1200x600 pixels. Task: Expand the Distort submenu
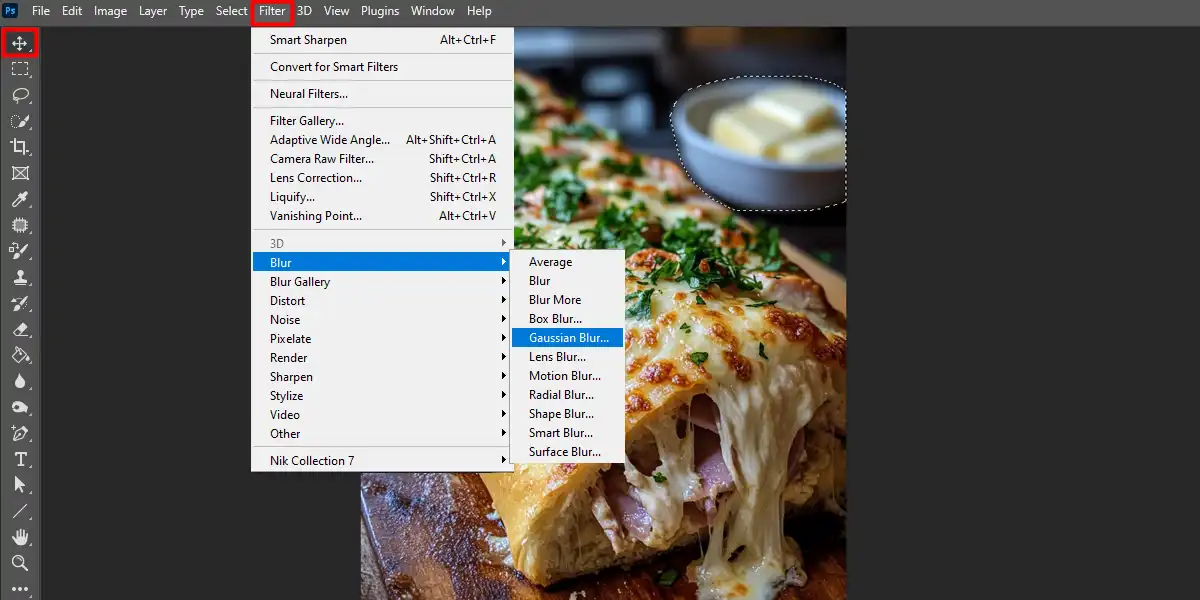[382, 301]
